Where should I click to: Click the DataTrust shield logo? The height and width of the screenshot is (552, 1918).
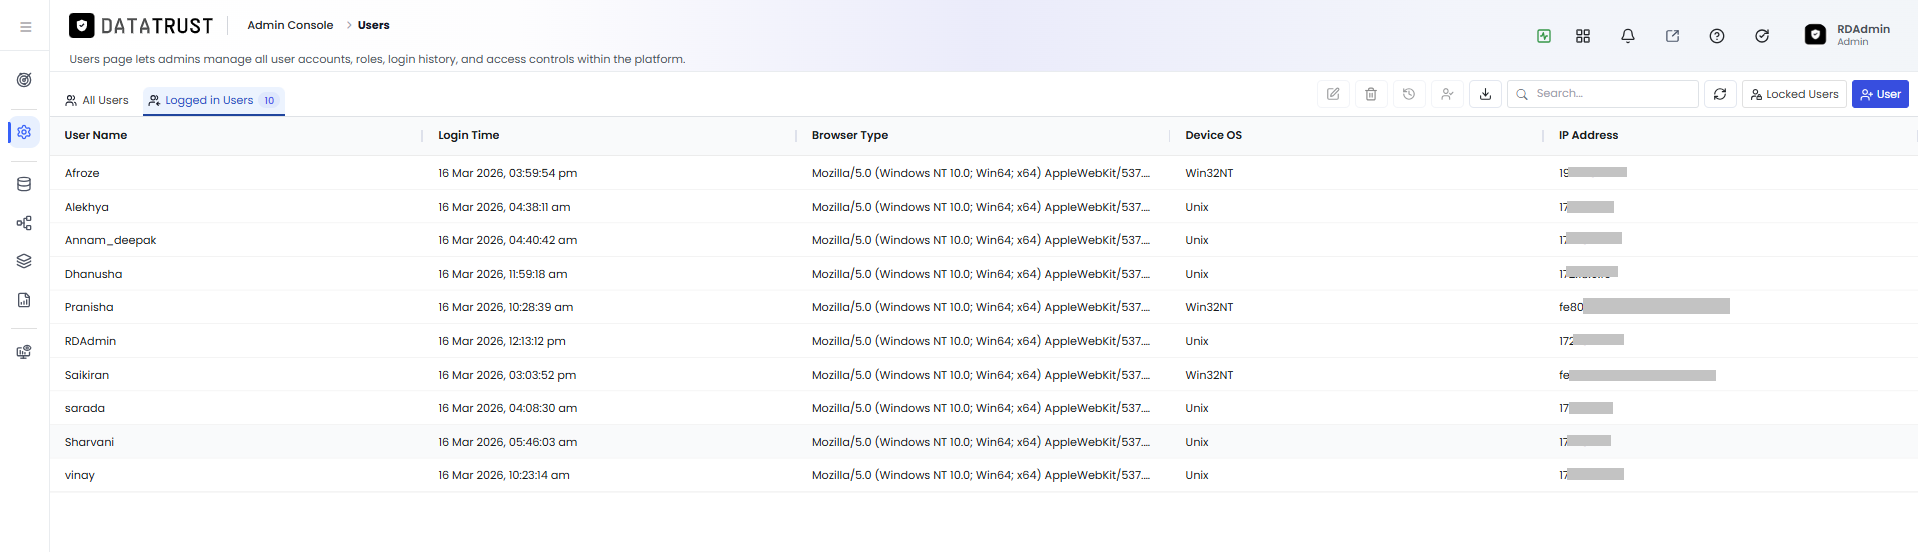pyautogui.click(x=82, y=26)
